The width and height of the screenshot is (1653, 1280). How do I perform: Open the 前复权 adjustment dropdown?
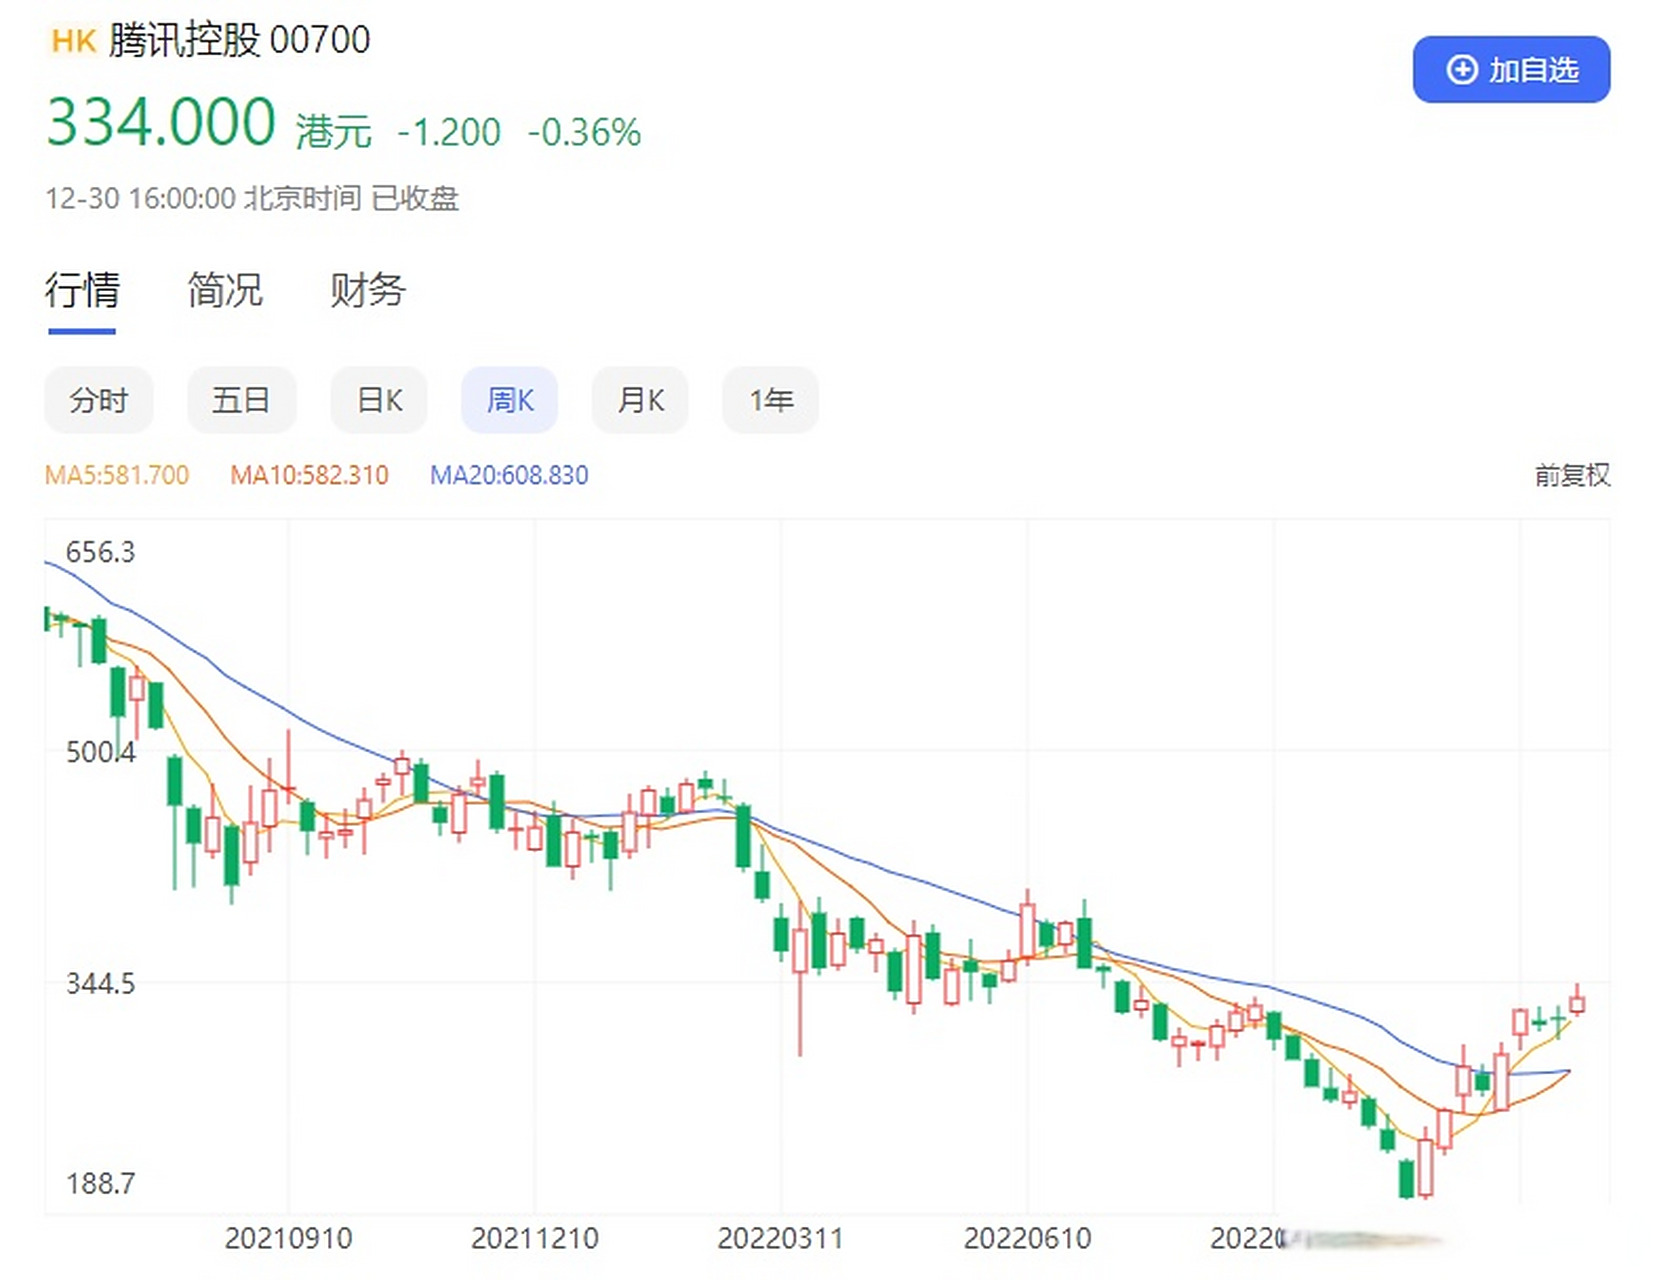(1571, 477)
